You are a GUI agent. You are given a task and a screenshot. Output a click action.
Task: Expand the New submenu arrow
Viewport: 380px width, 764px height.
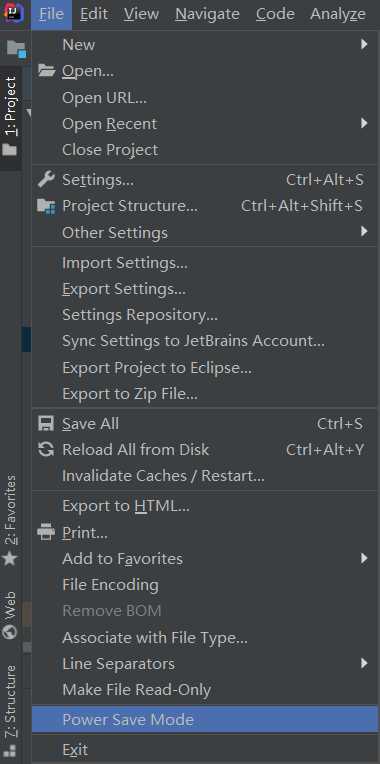pyautogui.click(x=364, y=45)
